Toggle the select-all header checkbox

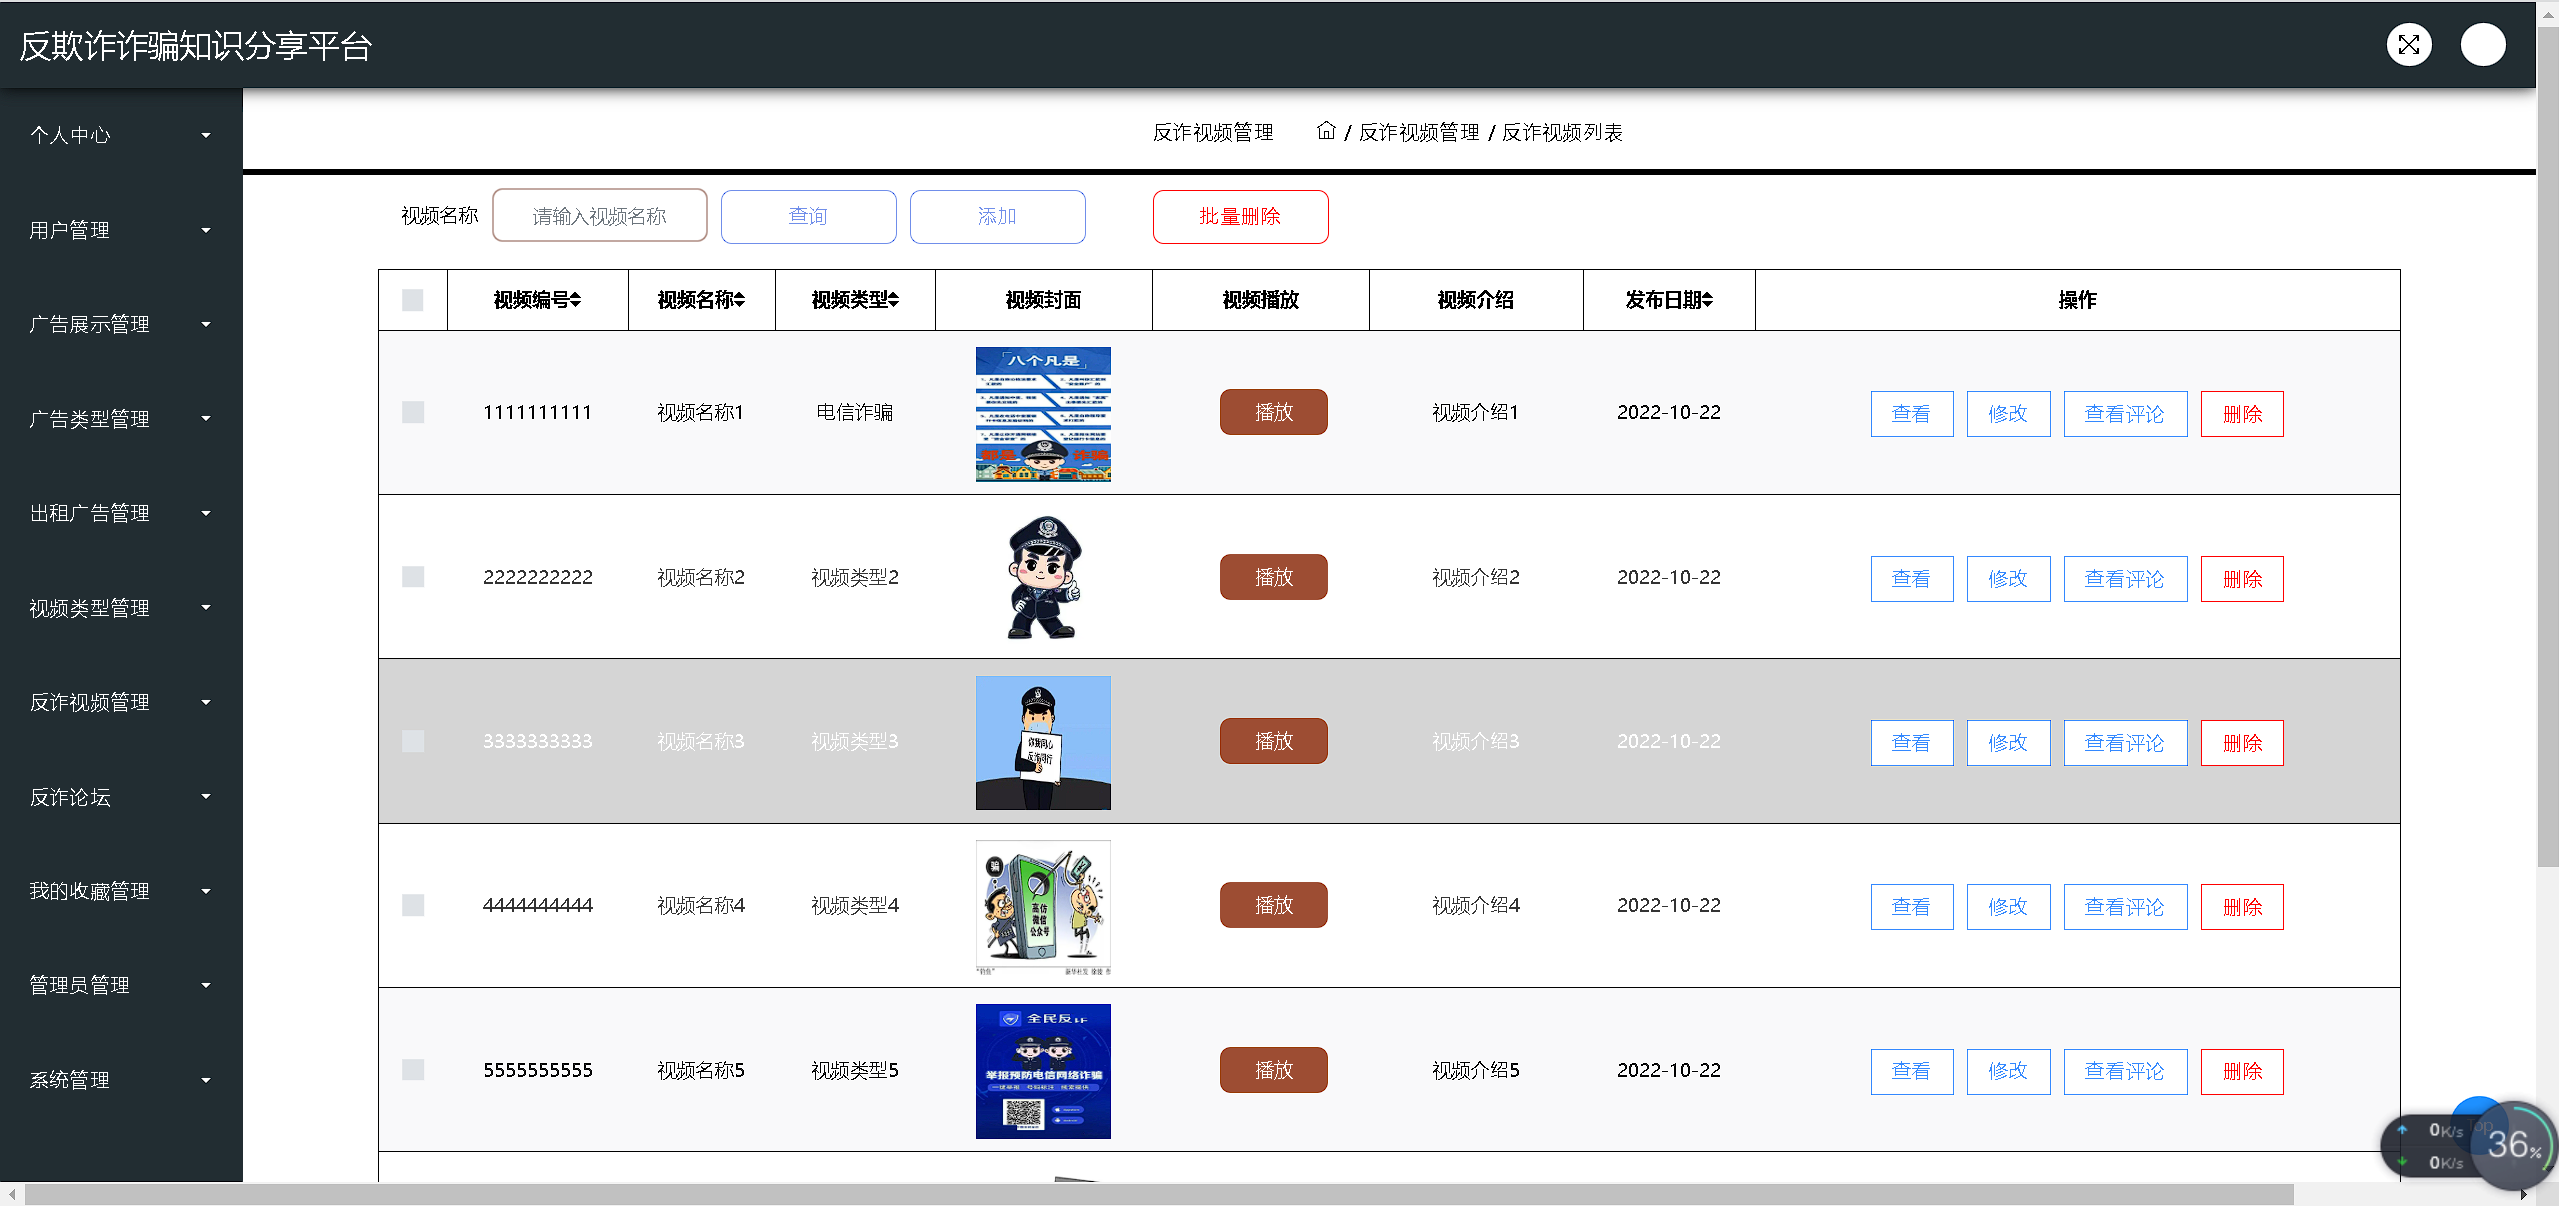point(412,300)
